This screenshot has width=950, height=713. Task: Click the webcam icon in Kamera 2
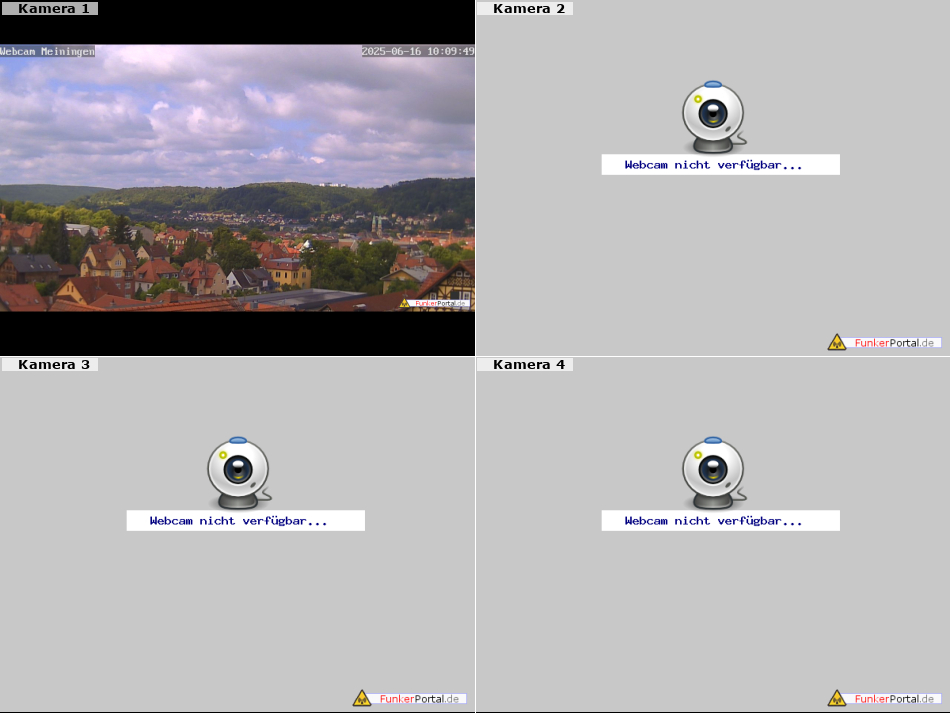coord(714,117)
